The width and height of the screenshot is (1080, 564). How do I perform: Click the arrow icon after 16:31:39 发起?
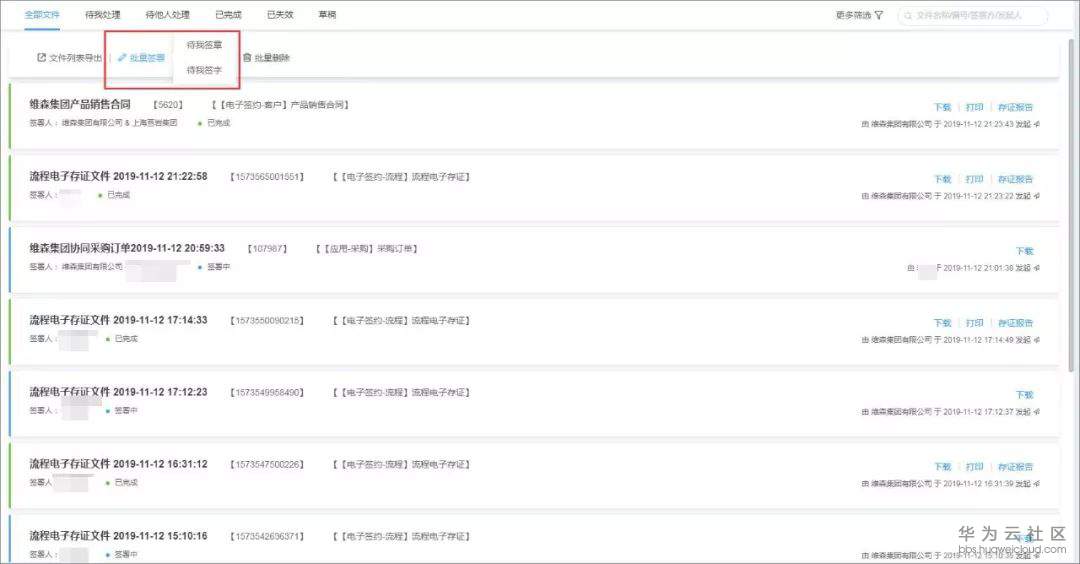click(x=1036, y=484)
